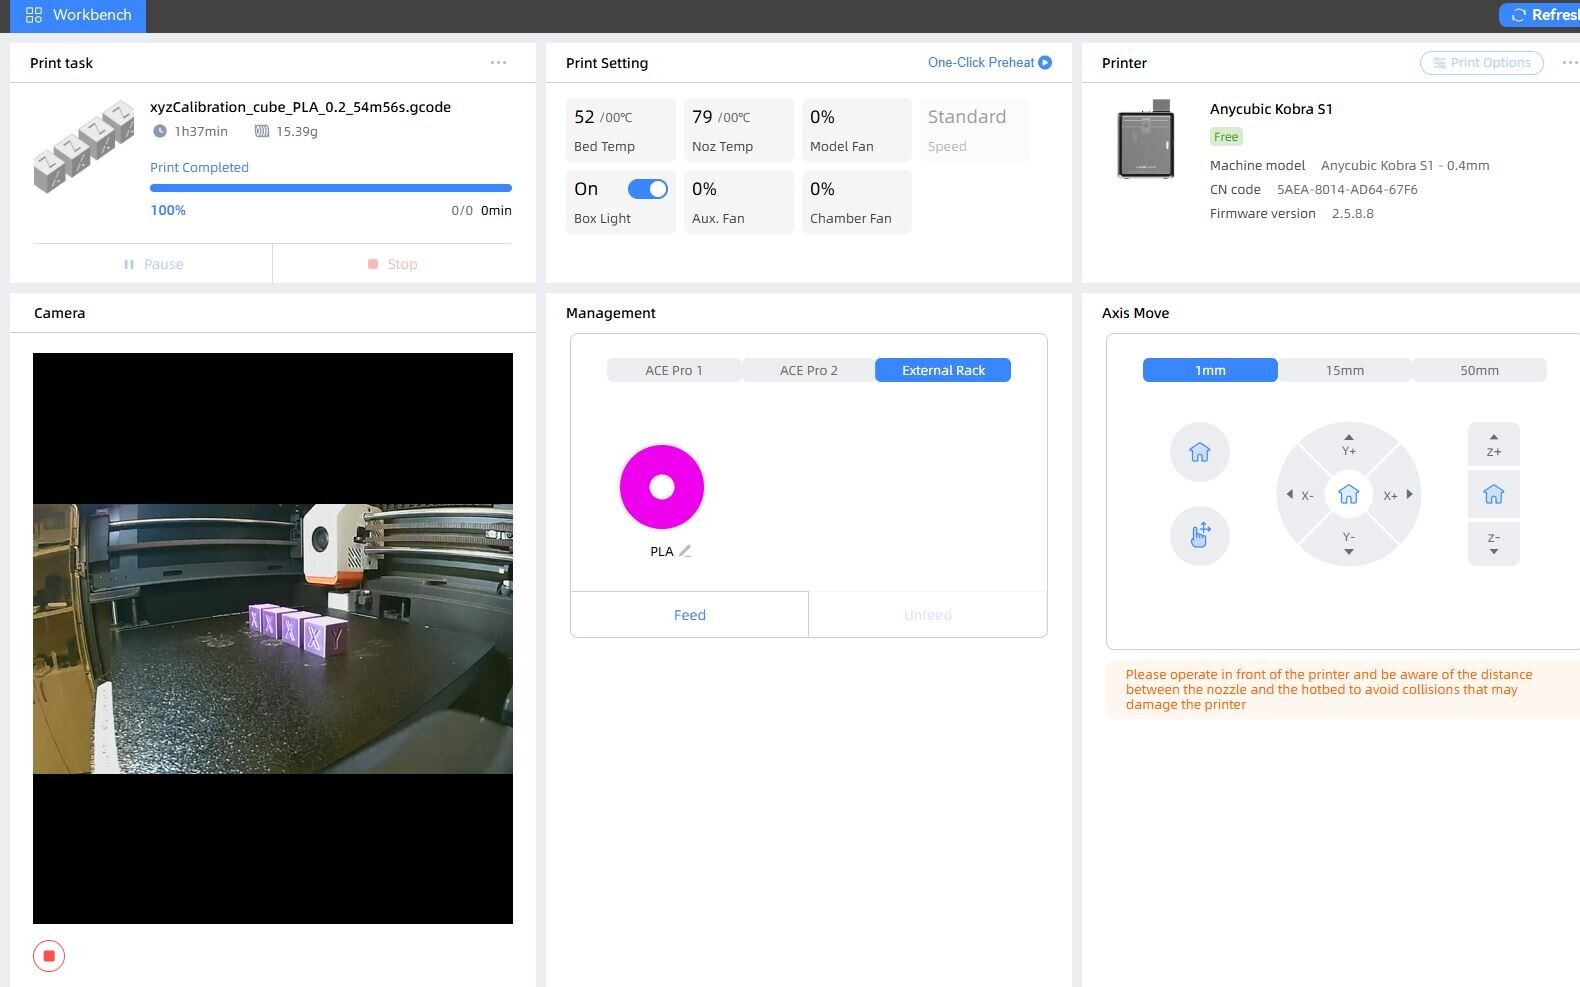Screen dimensions: 1580x987
Task: Edit the PLA filament with pencil icon
Action: click(685, 551)
